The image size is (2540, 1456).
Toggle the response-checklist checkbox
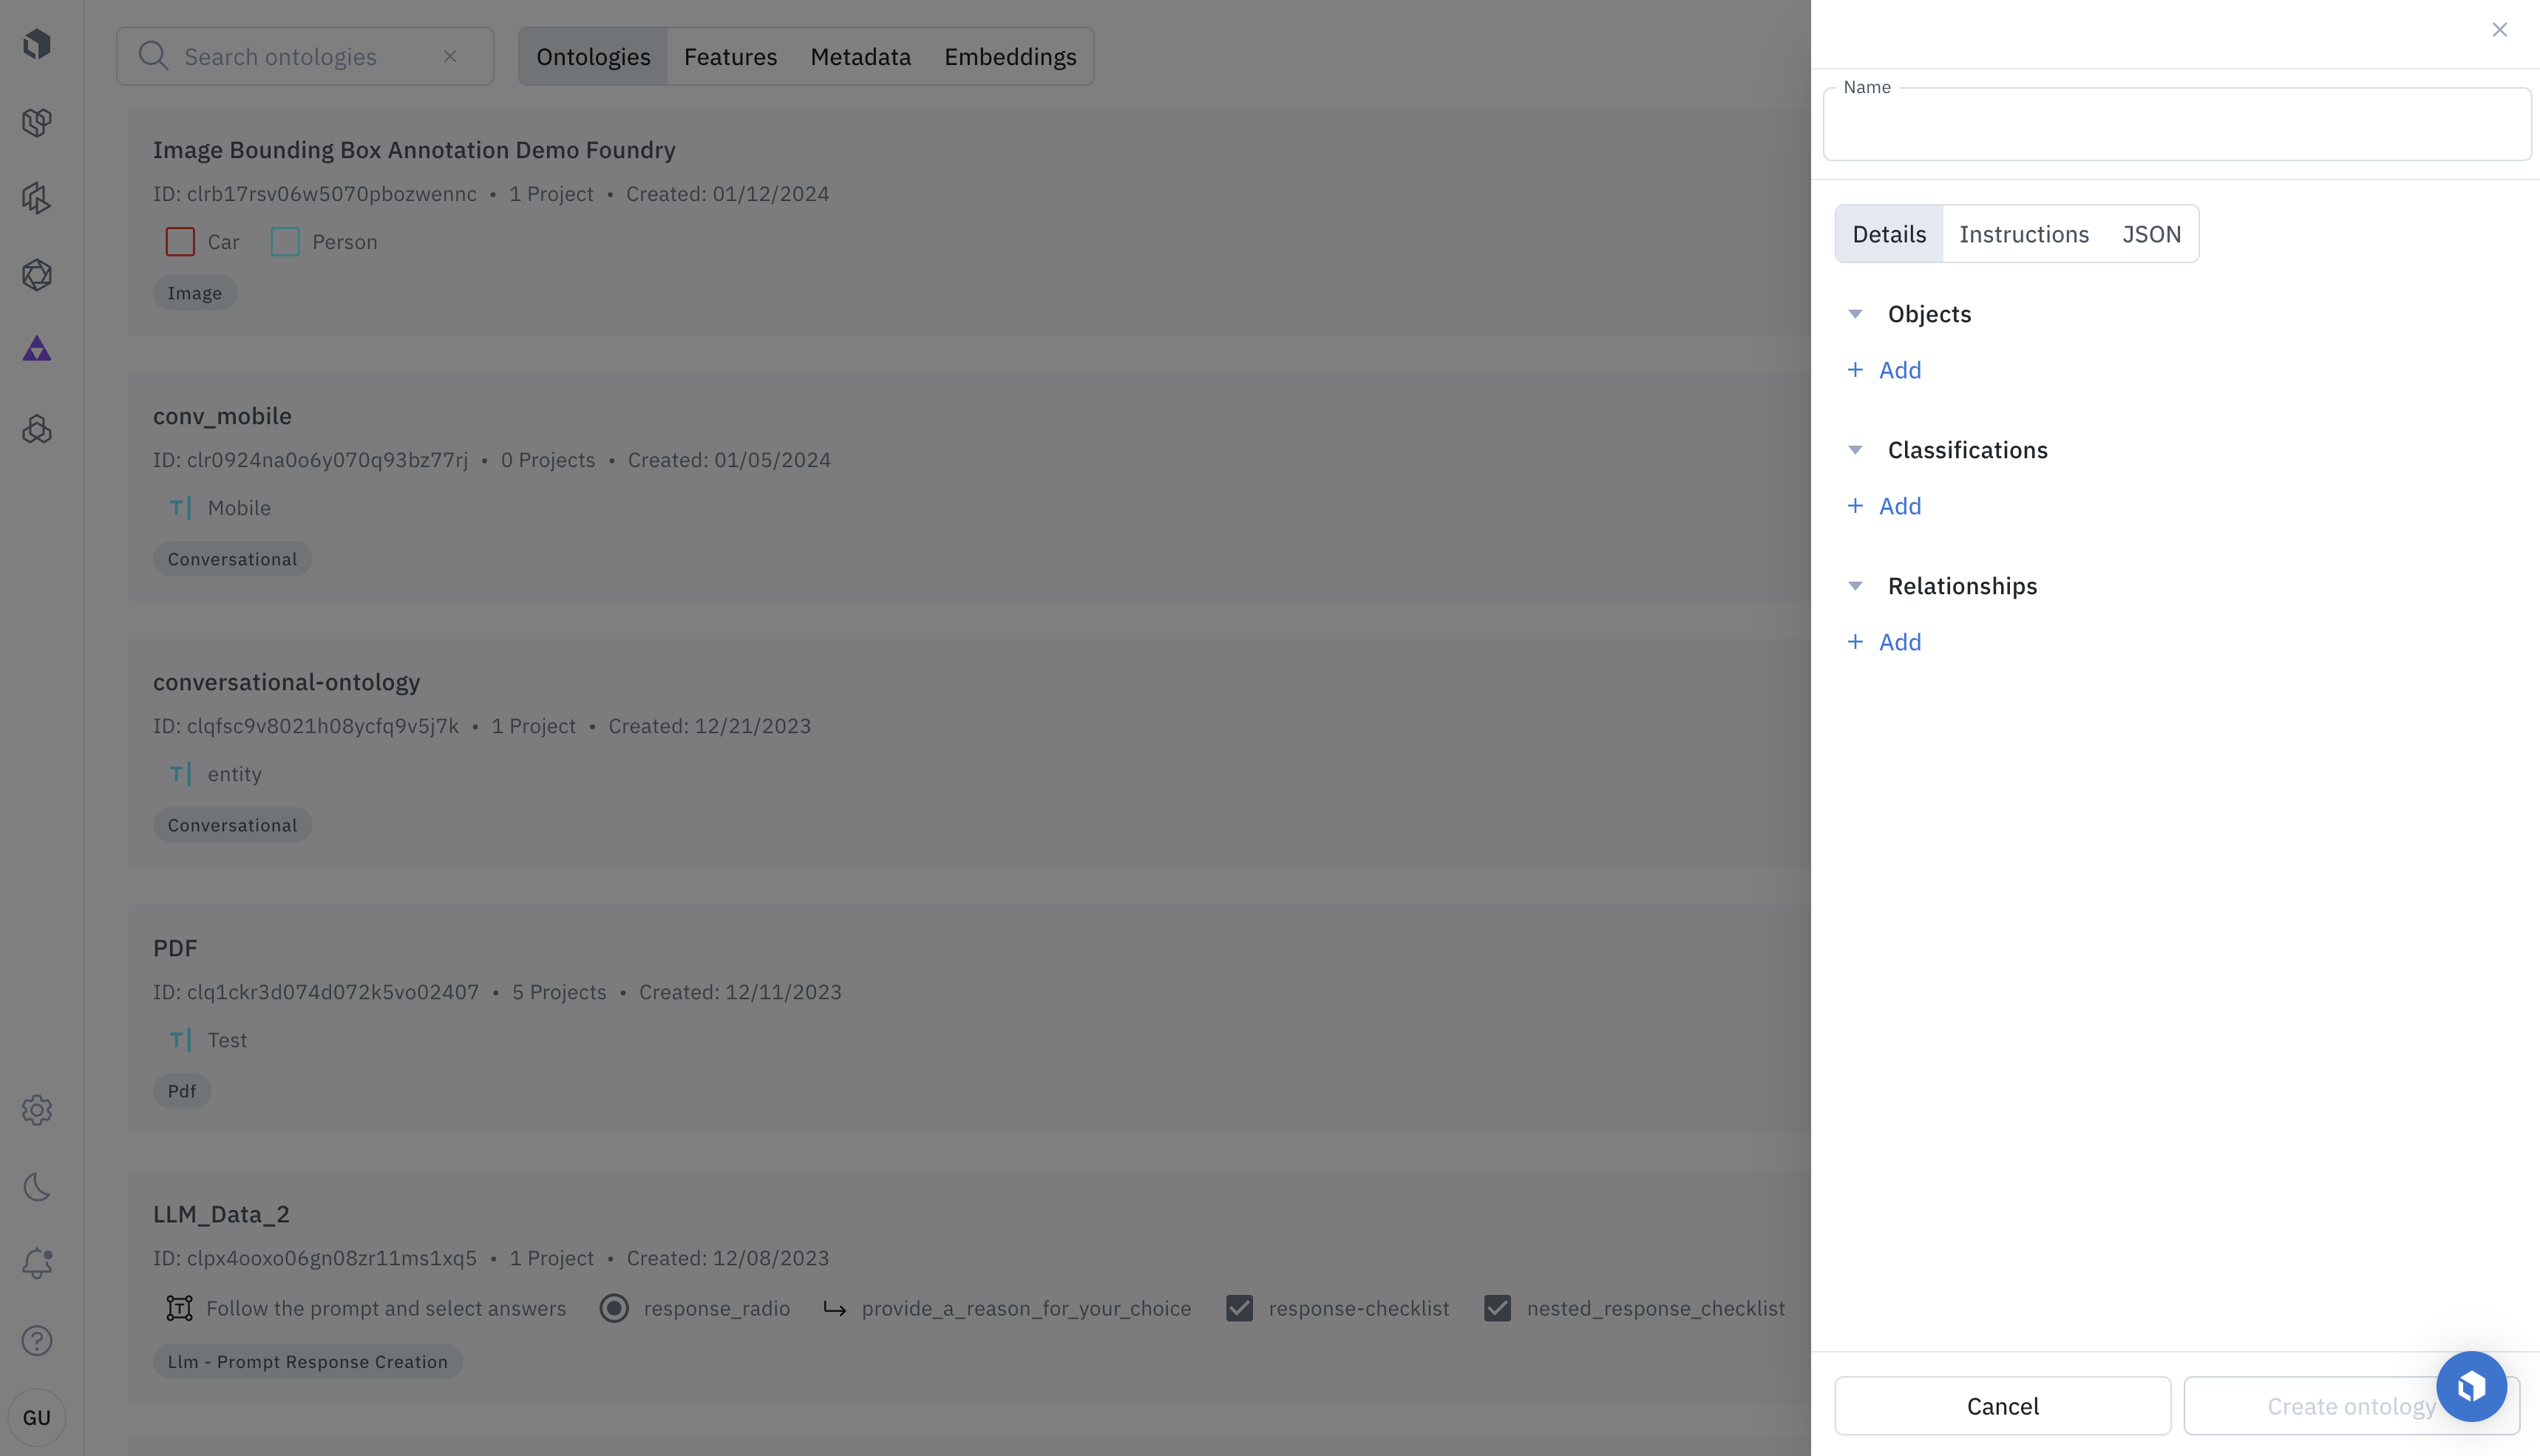click(x=1240, y=1308)
